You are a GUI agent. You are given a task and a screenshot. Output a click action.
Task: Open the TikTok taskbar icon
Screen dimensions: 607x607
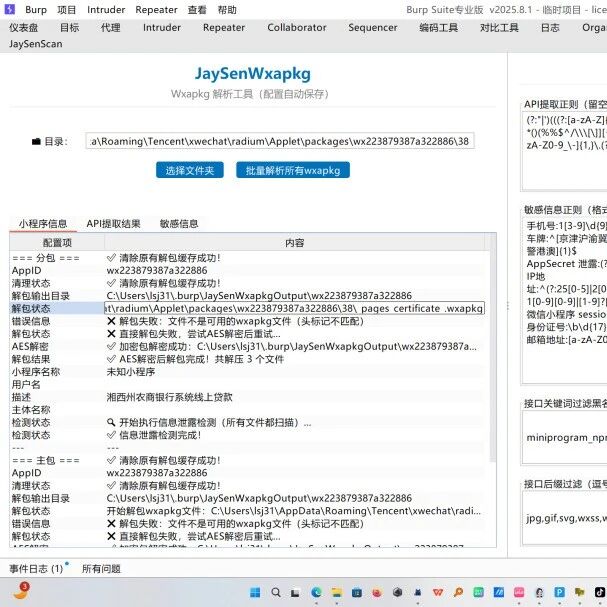[600, 592]
